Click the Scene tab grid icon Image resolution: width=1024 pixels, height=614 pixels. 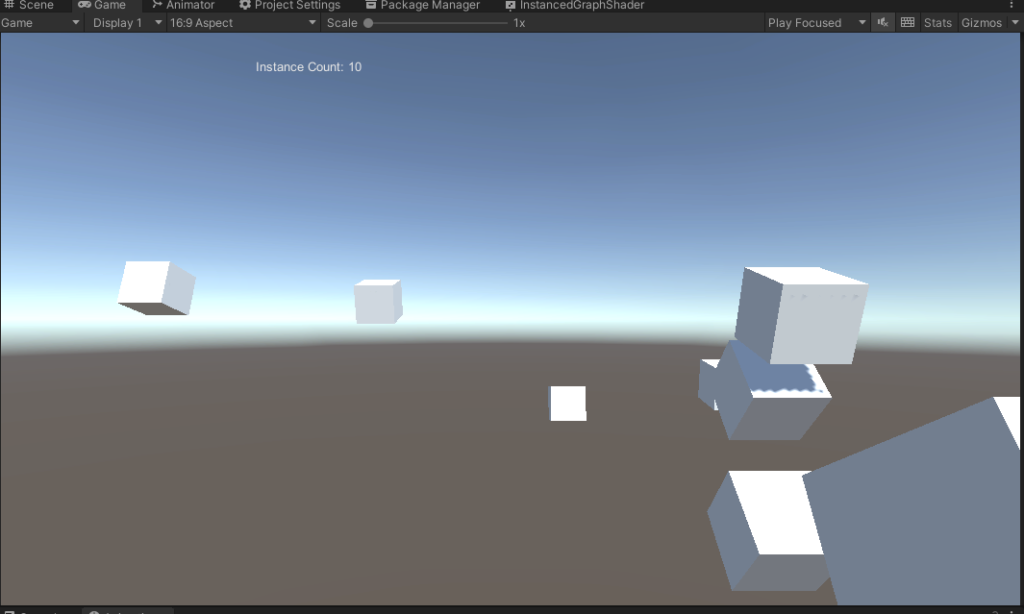click(8, 5)
